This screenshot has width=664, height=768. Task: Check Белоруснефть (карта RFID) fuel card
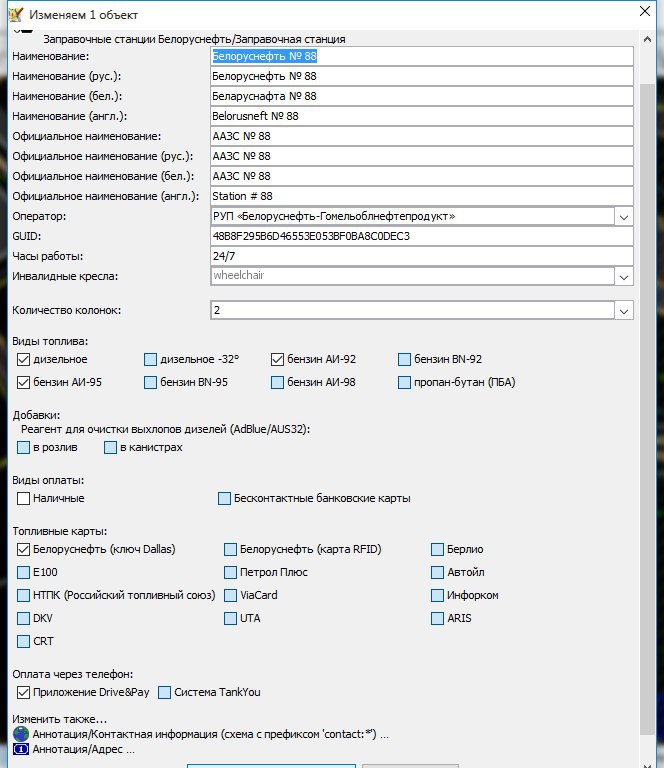pos(230,549)
